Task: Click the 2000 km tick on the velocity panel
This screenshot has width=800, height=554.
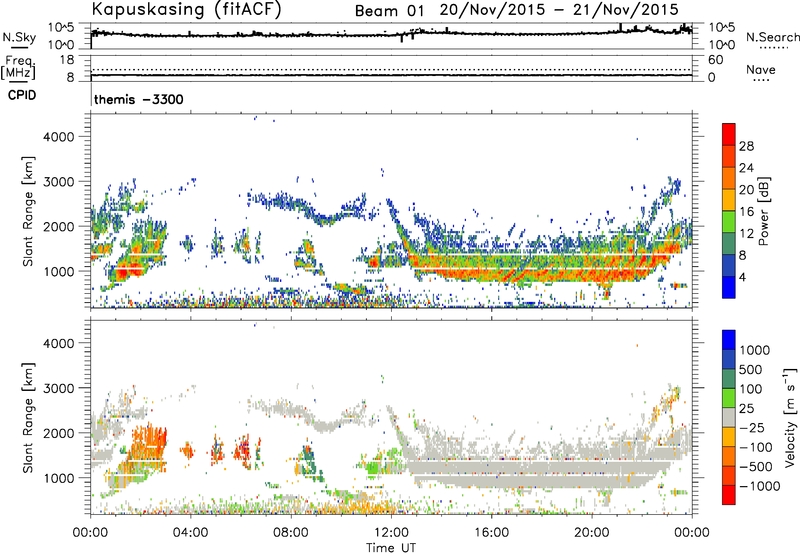Action: click(59, 433)
